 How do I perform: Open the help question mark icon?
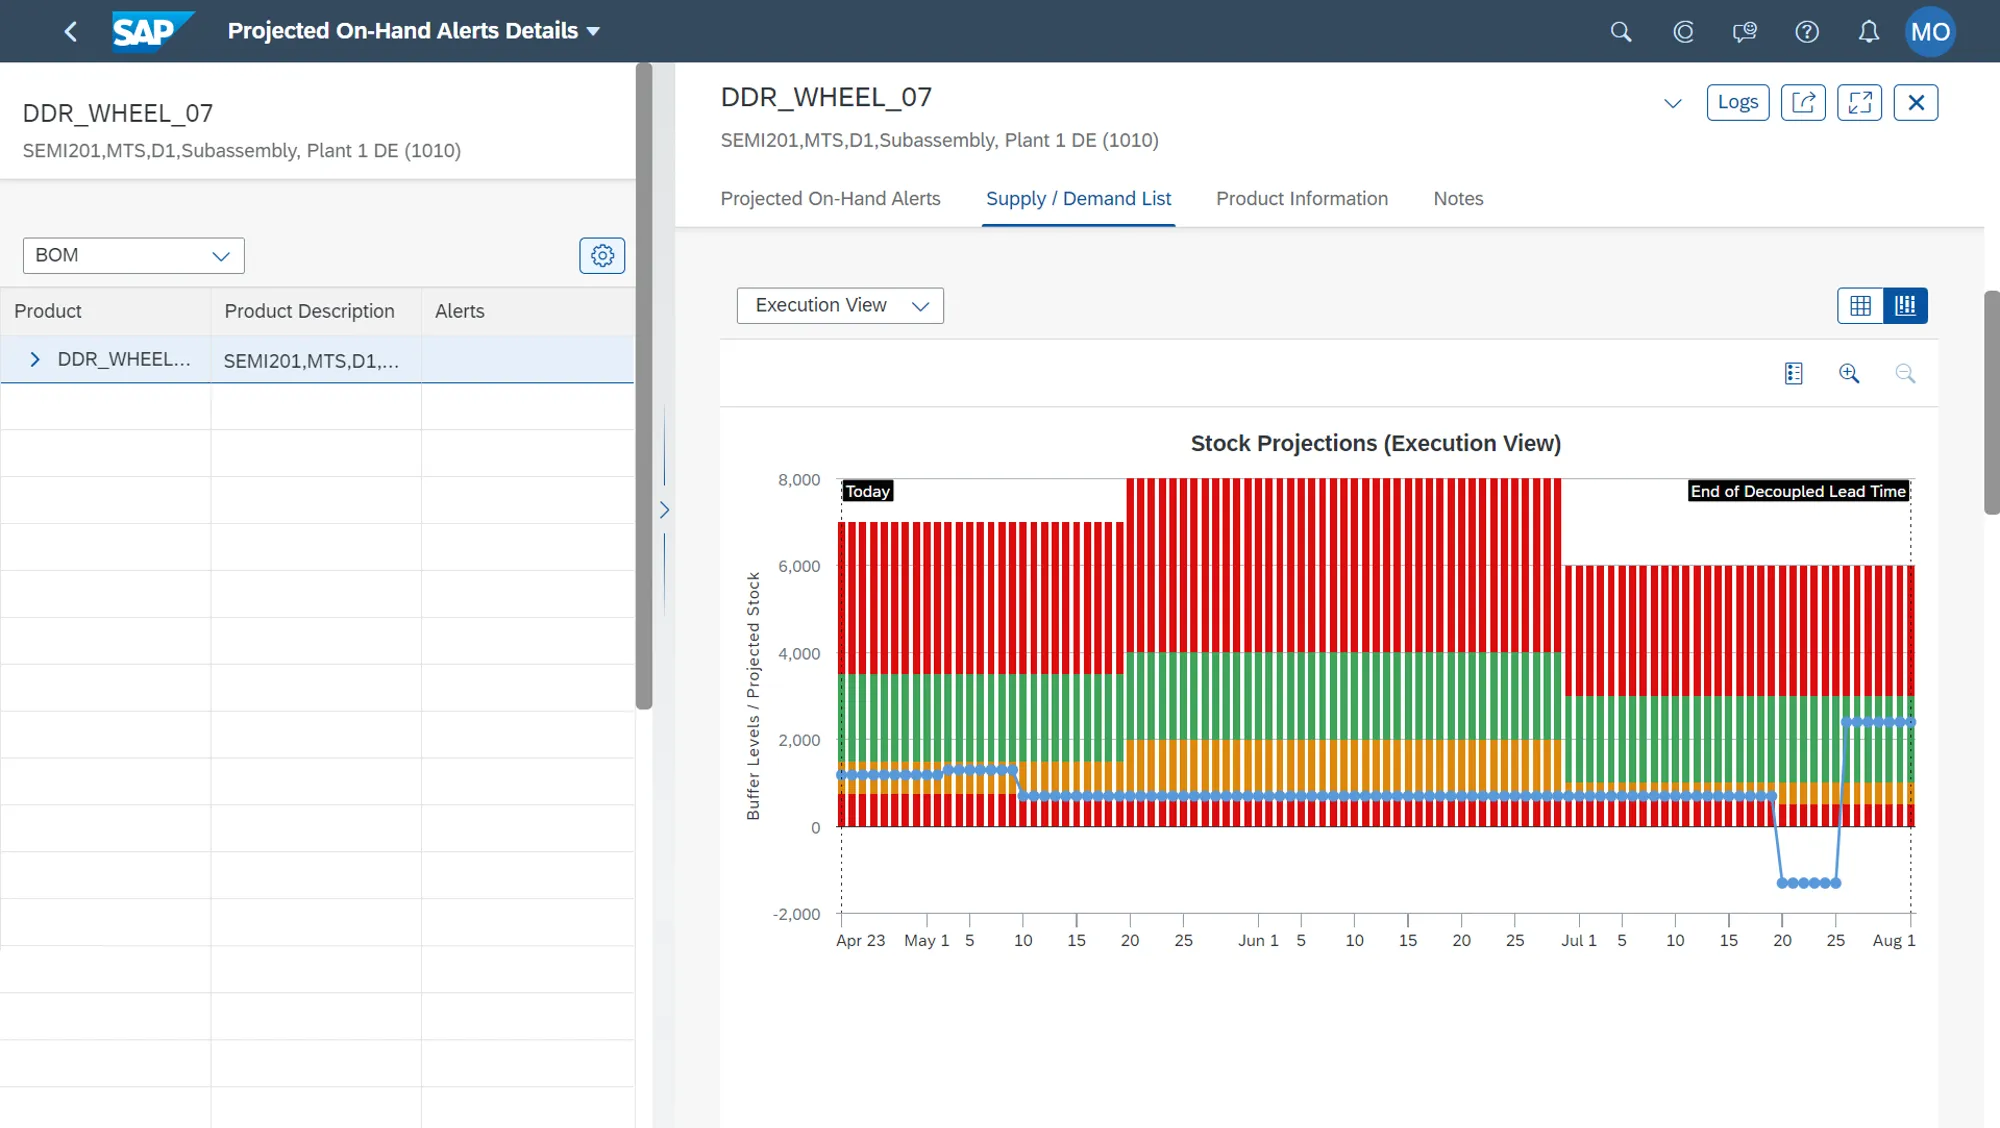pyautogui.click(x=1806, y=32)
